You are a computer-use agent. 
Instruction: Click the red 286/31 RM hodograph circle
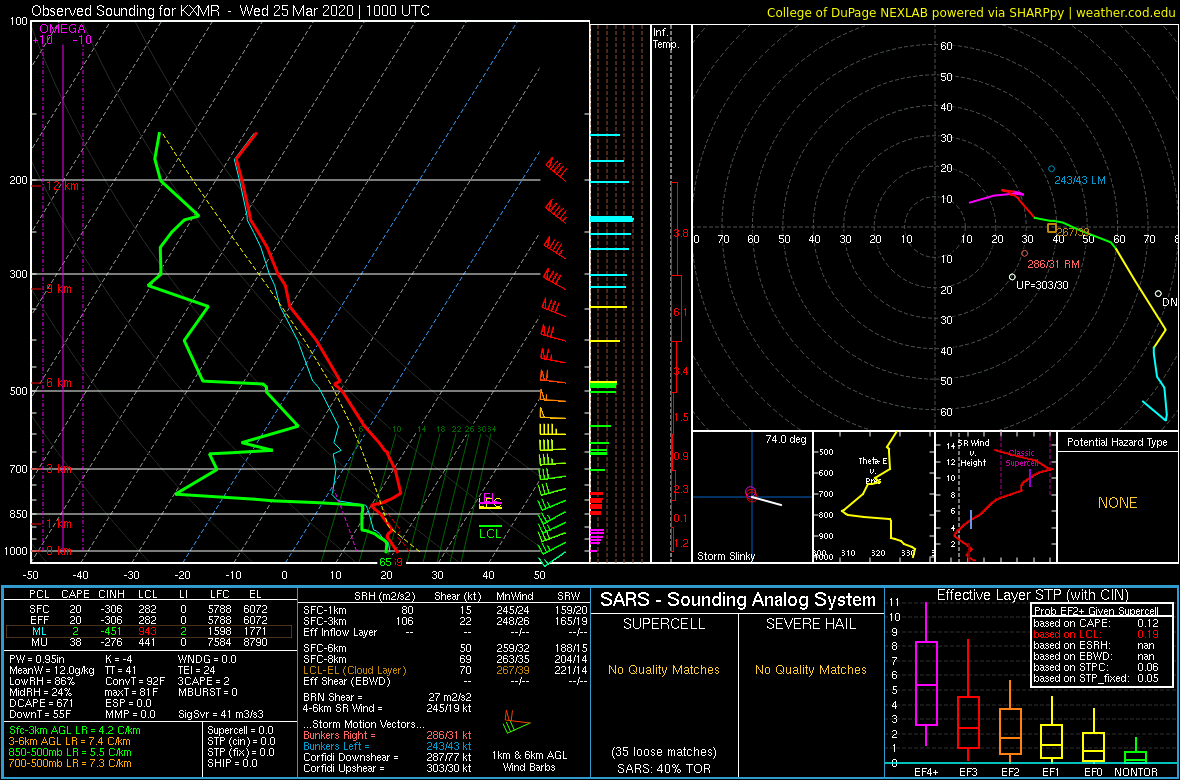[1024, 254]
